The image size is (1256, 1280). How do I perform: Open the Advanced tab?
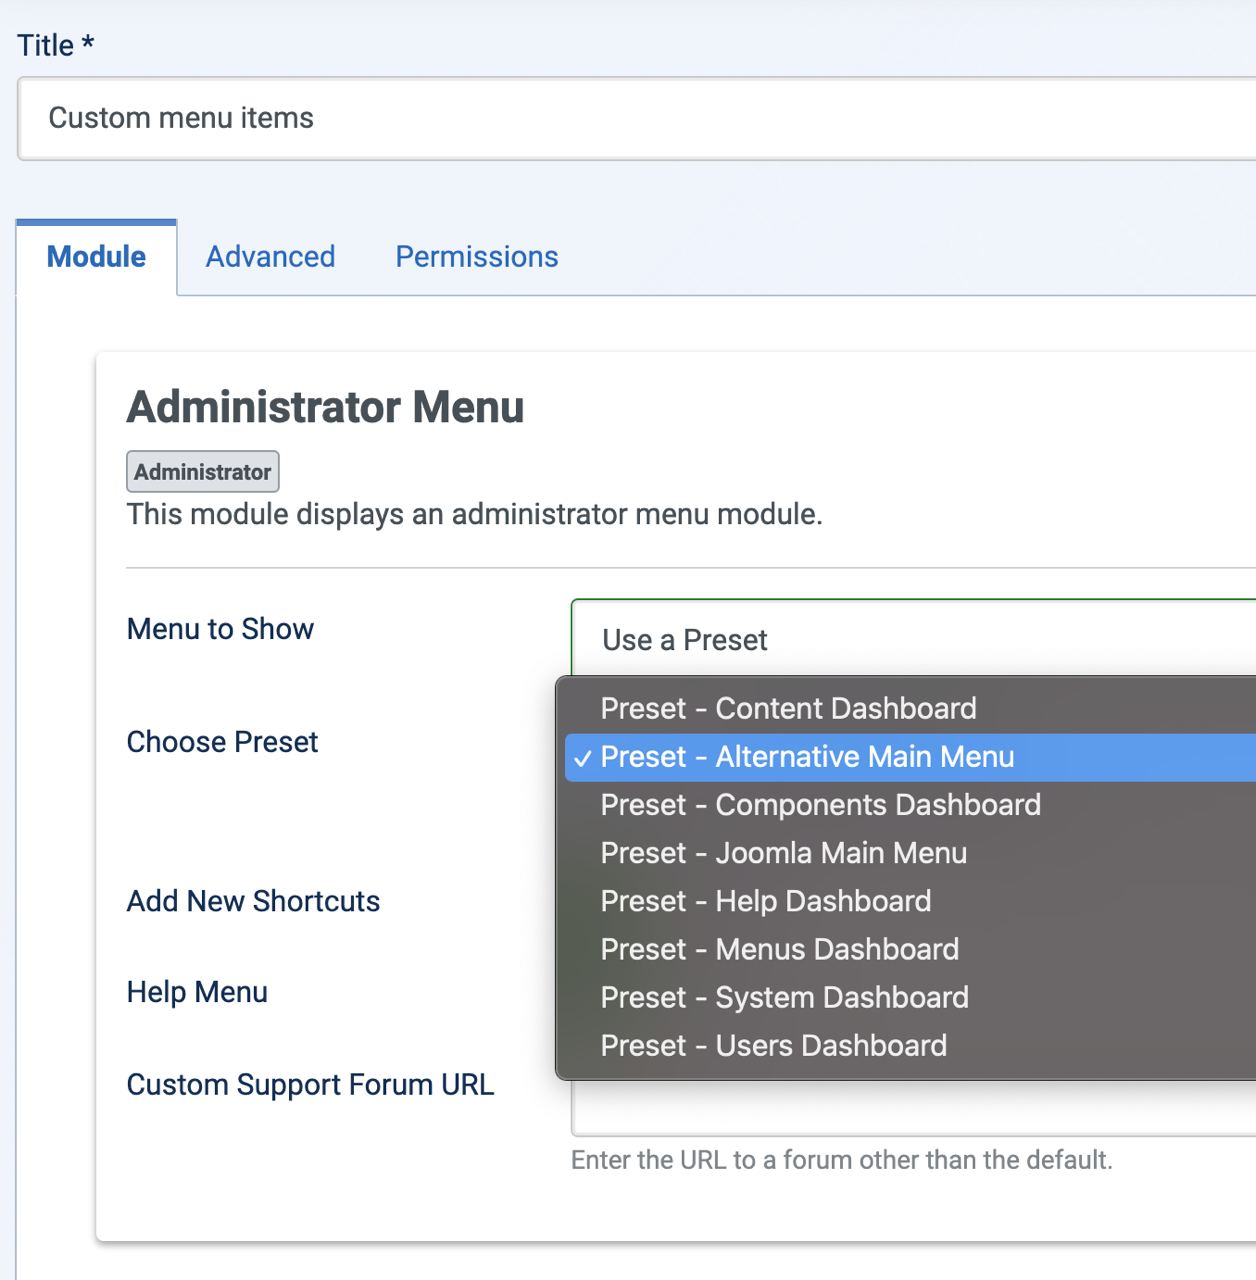tap(270, 257)
